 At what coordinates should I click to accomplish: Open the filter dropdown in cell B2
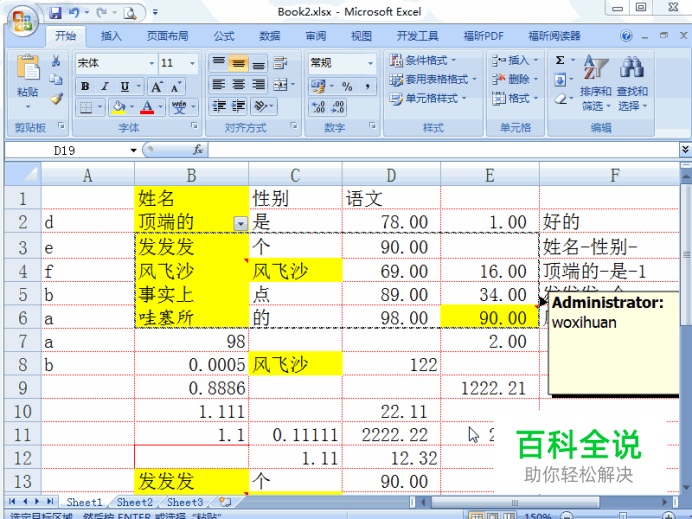point(241,223)
